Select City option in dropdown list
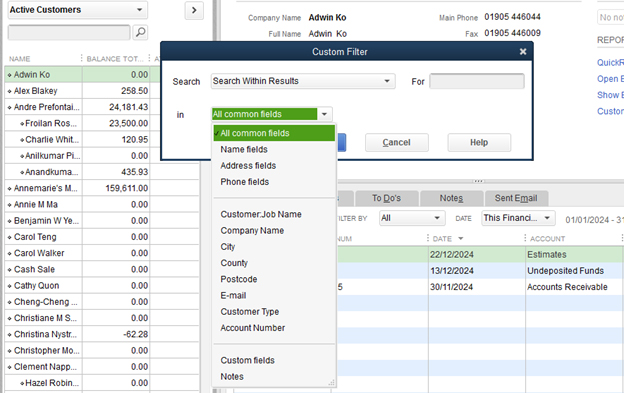 click(228, 247)
